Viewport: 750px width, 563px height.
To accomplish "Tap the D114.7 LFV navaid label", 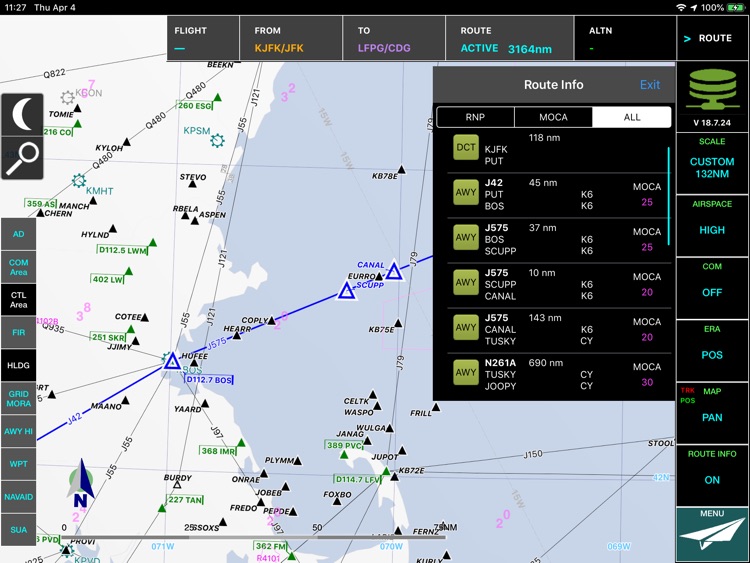I will [x=357, y=479].
